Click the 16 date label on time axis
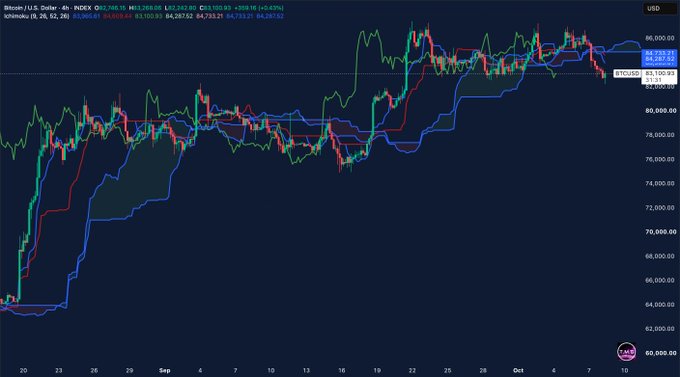Viewport: 680px width, 377px height. point(342,370)
